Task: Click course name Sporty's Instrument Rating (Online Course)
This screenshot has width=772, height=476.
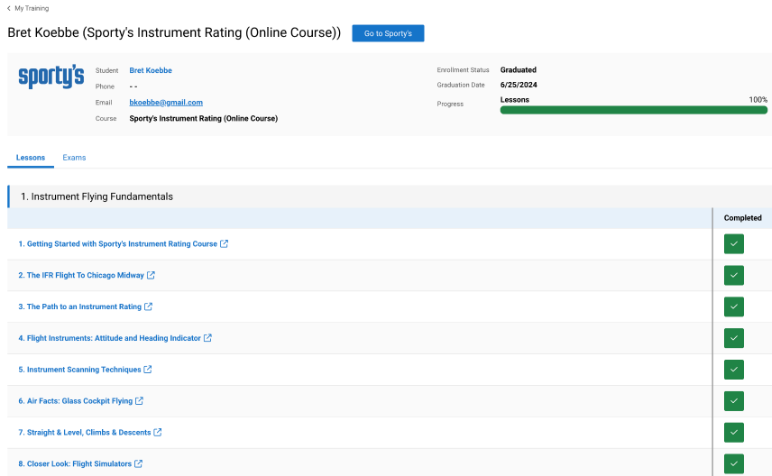Action: point(203,119)
